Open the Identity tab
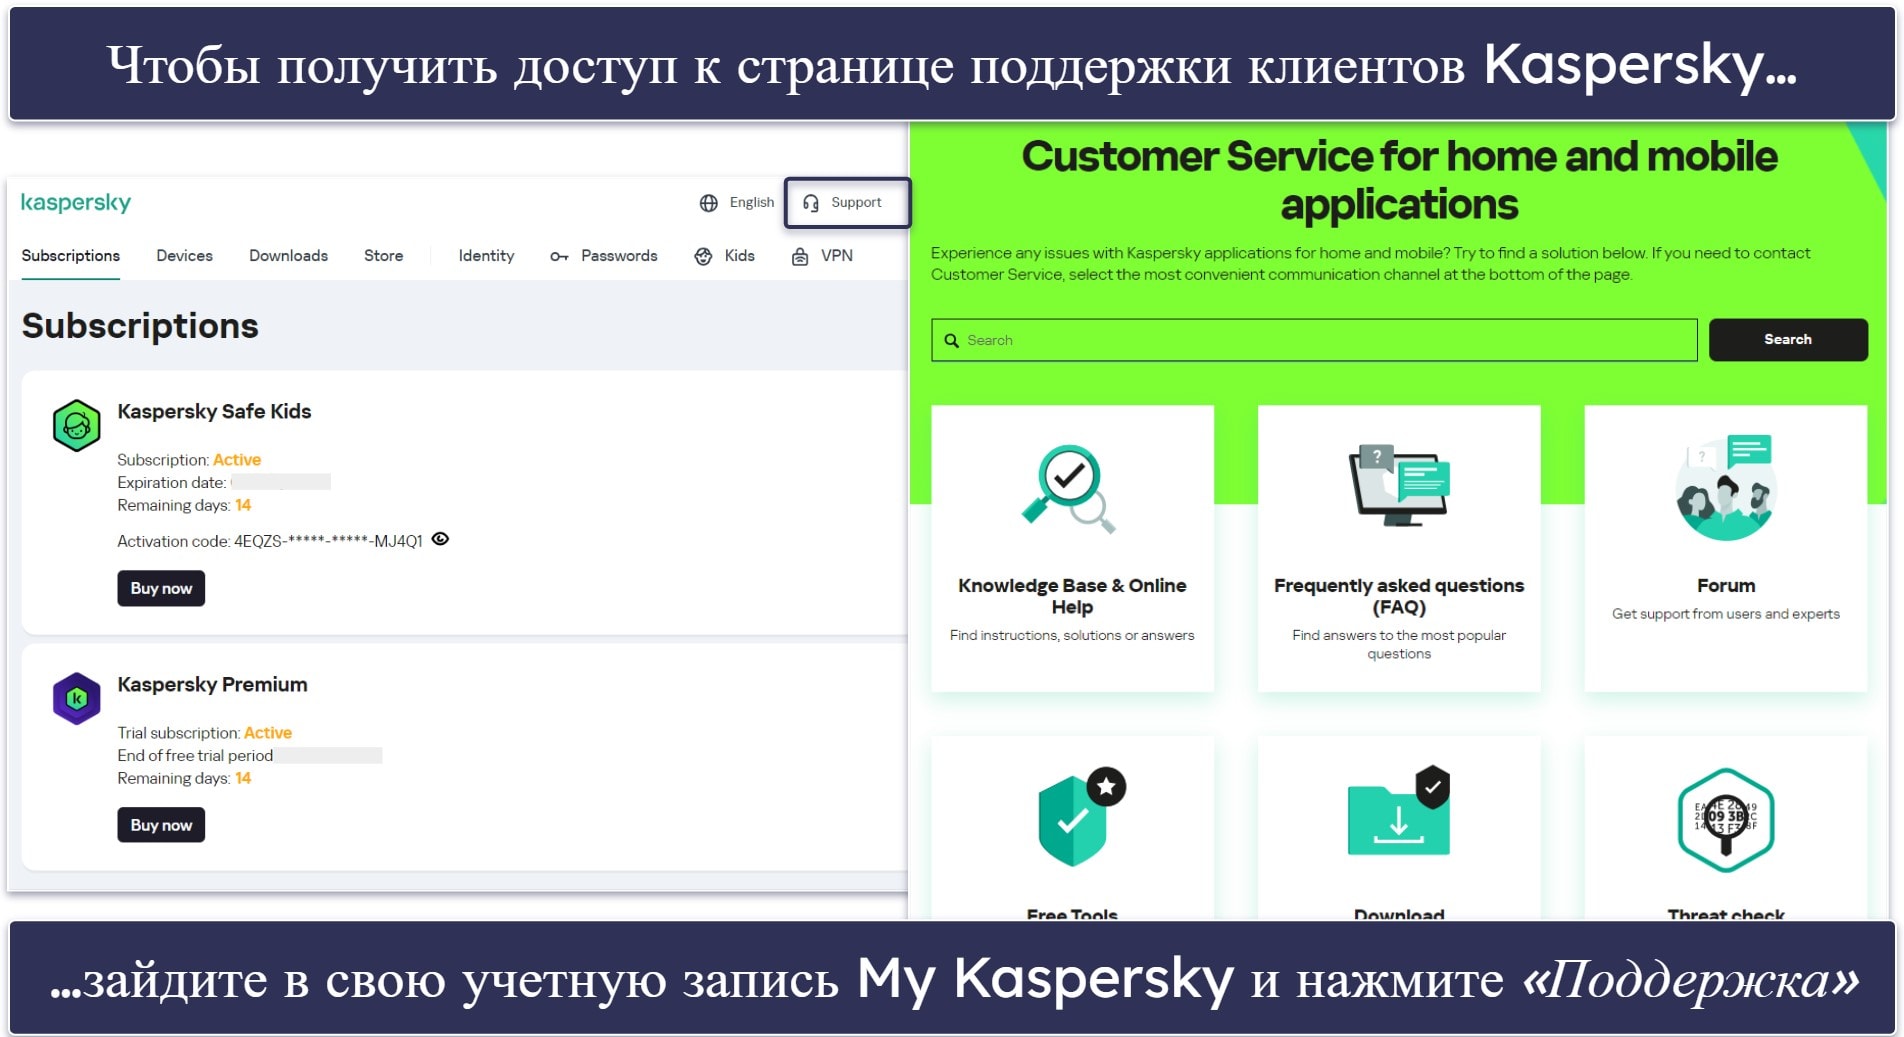The image size is (1904, 1037). (x=486, y=256)
